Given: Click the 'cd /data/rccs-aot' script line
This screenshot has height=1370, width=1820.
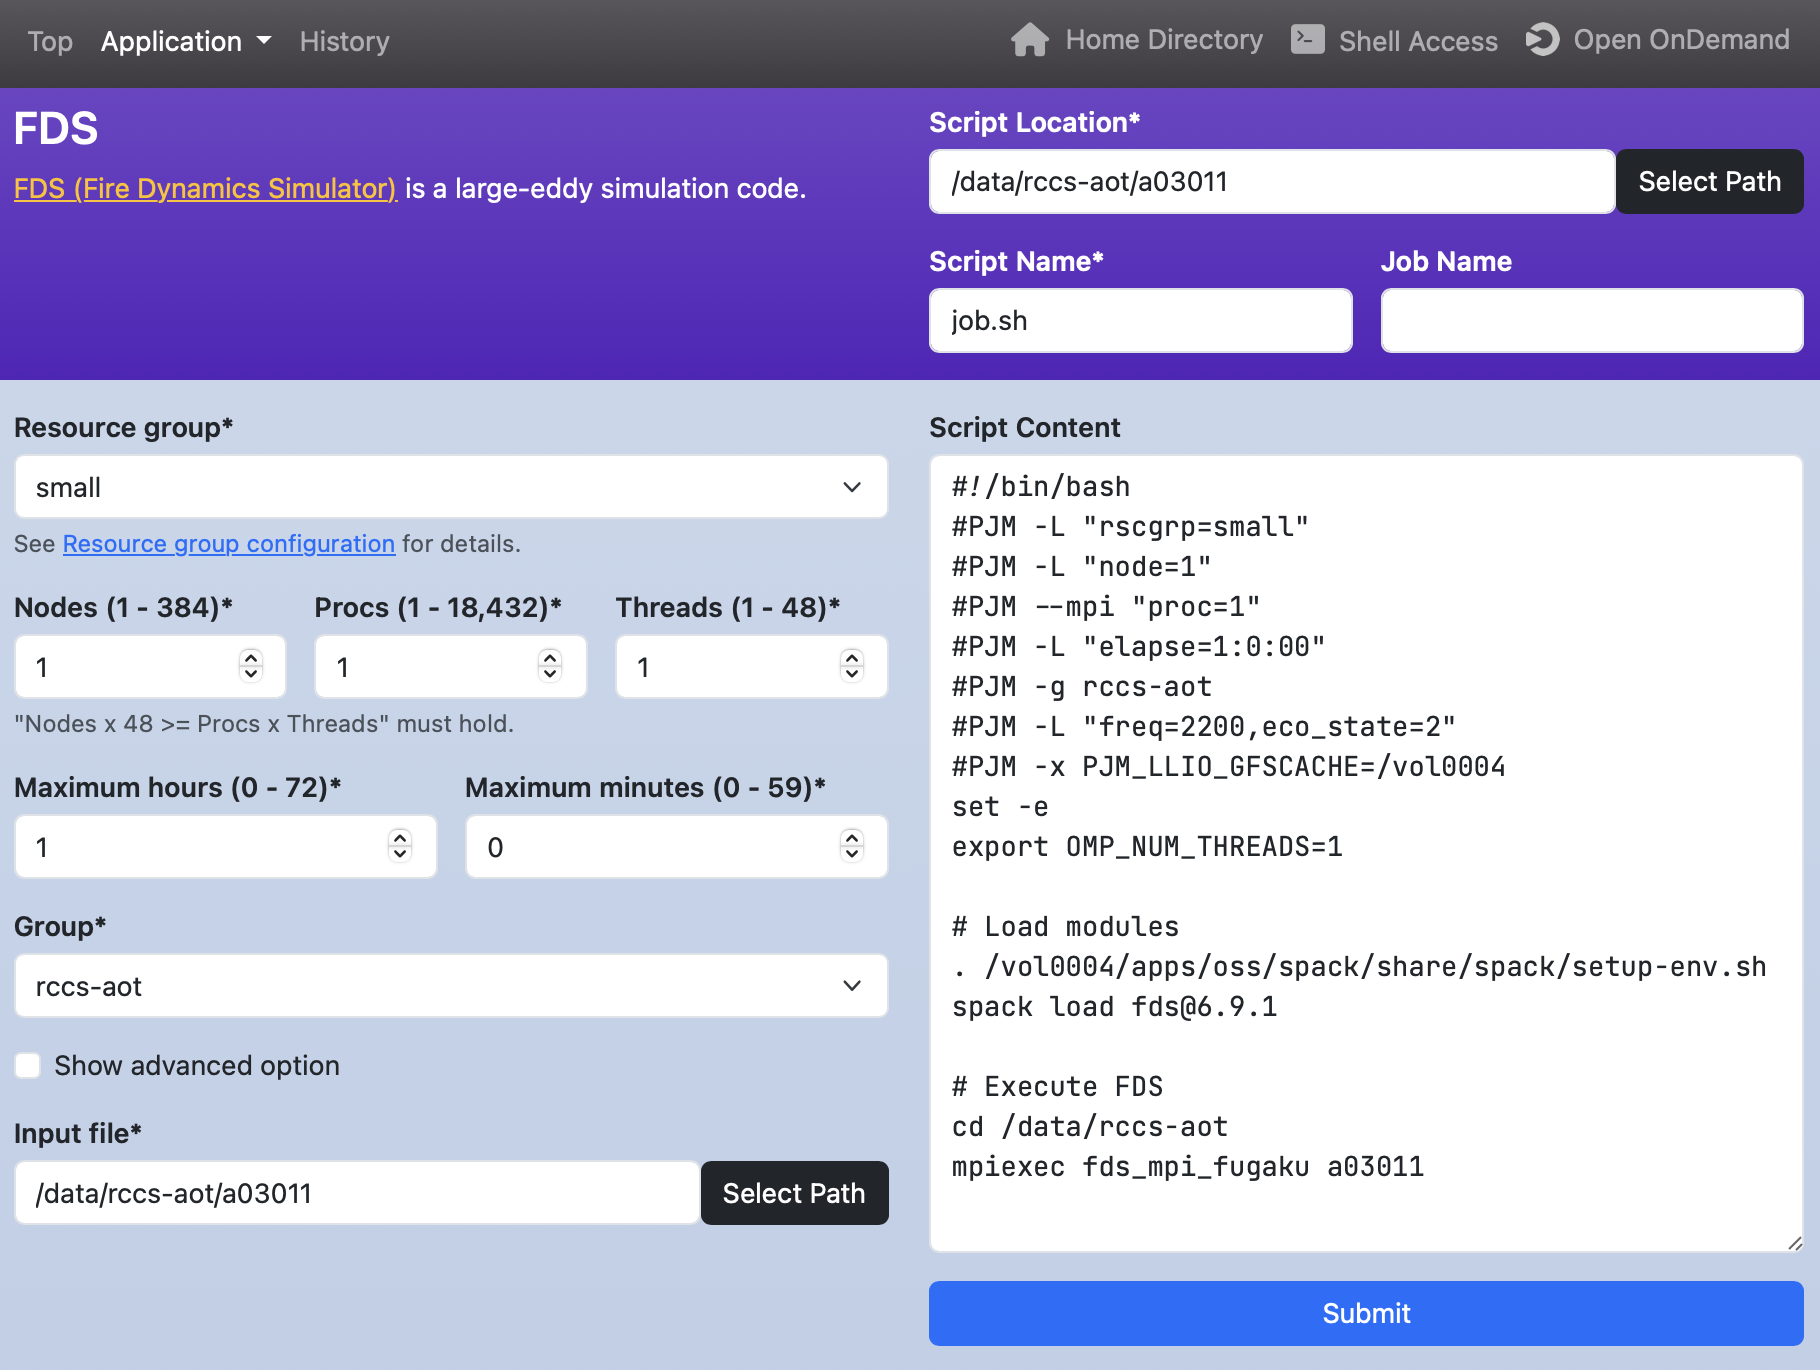Looking at the screenshot, I should (x=1090, y=1127).
